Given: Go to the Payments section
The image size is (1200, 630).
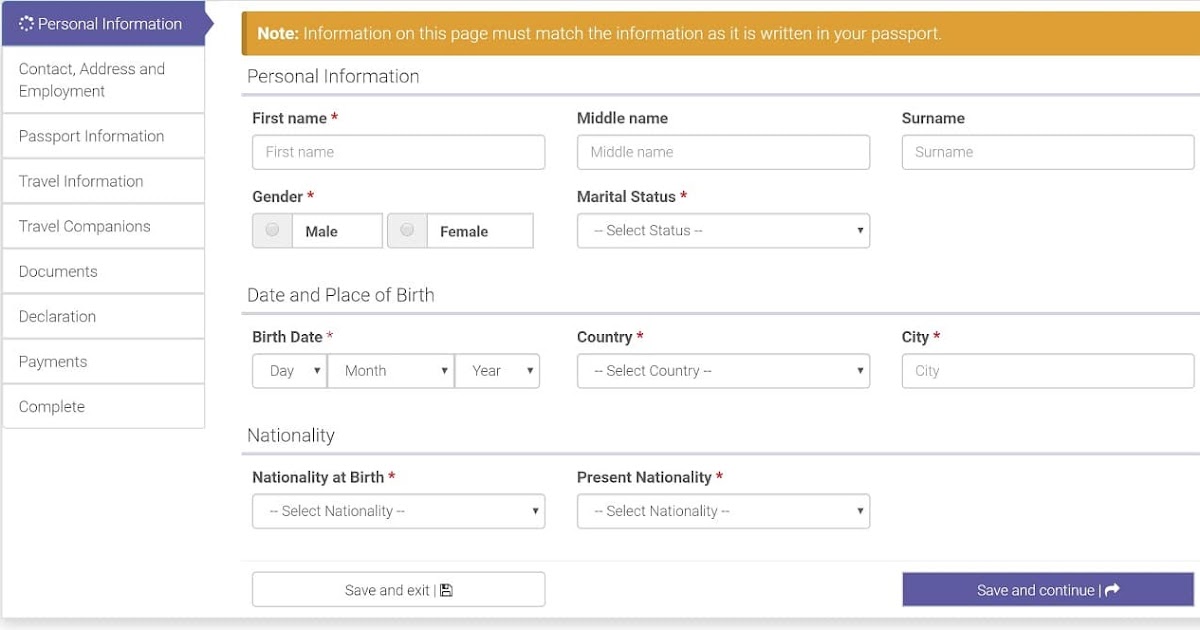Looking at the screenshot, I should pyautogui.click(x=53, y=361).
